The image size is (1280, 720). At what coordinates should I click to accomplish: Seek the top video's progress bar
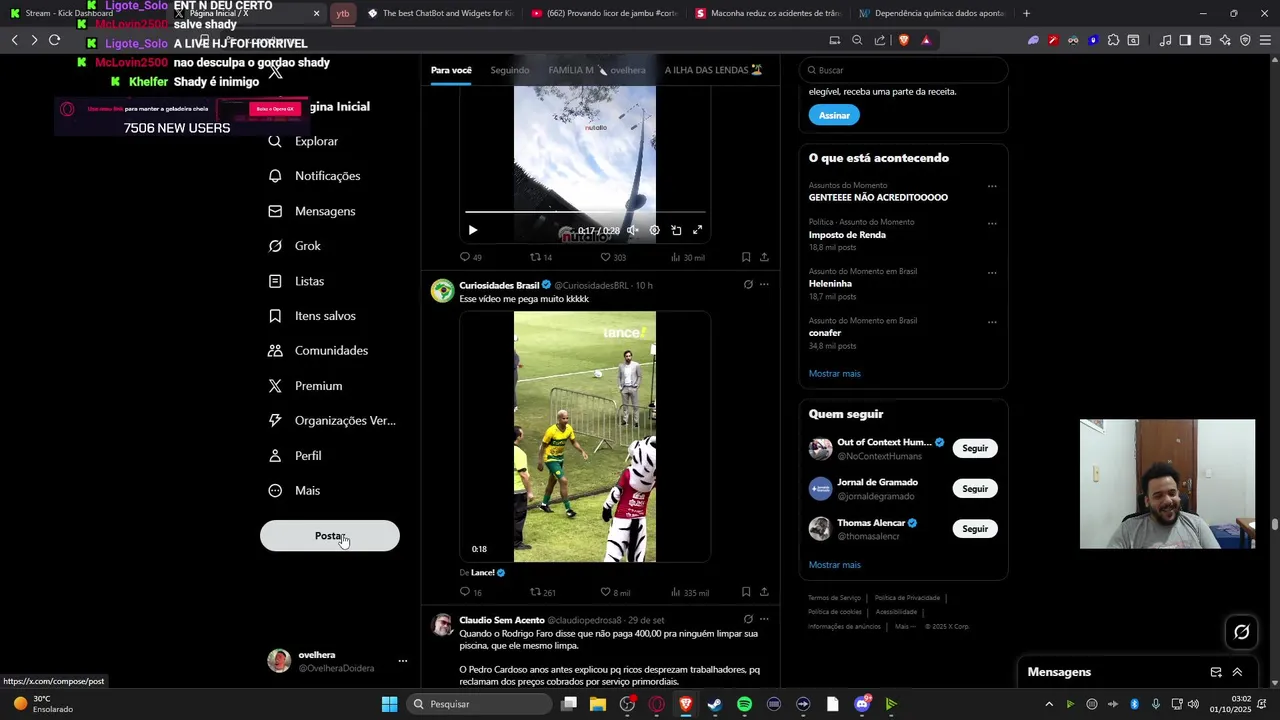pos(585,212)
